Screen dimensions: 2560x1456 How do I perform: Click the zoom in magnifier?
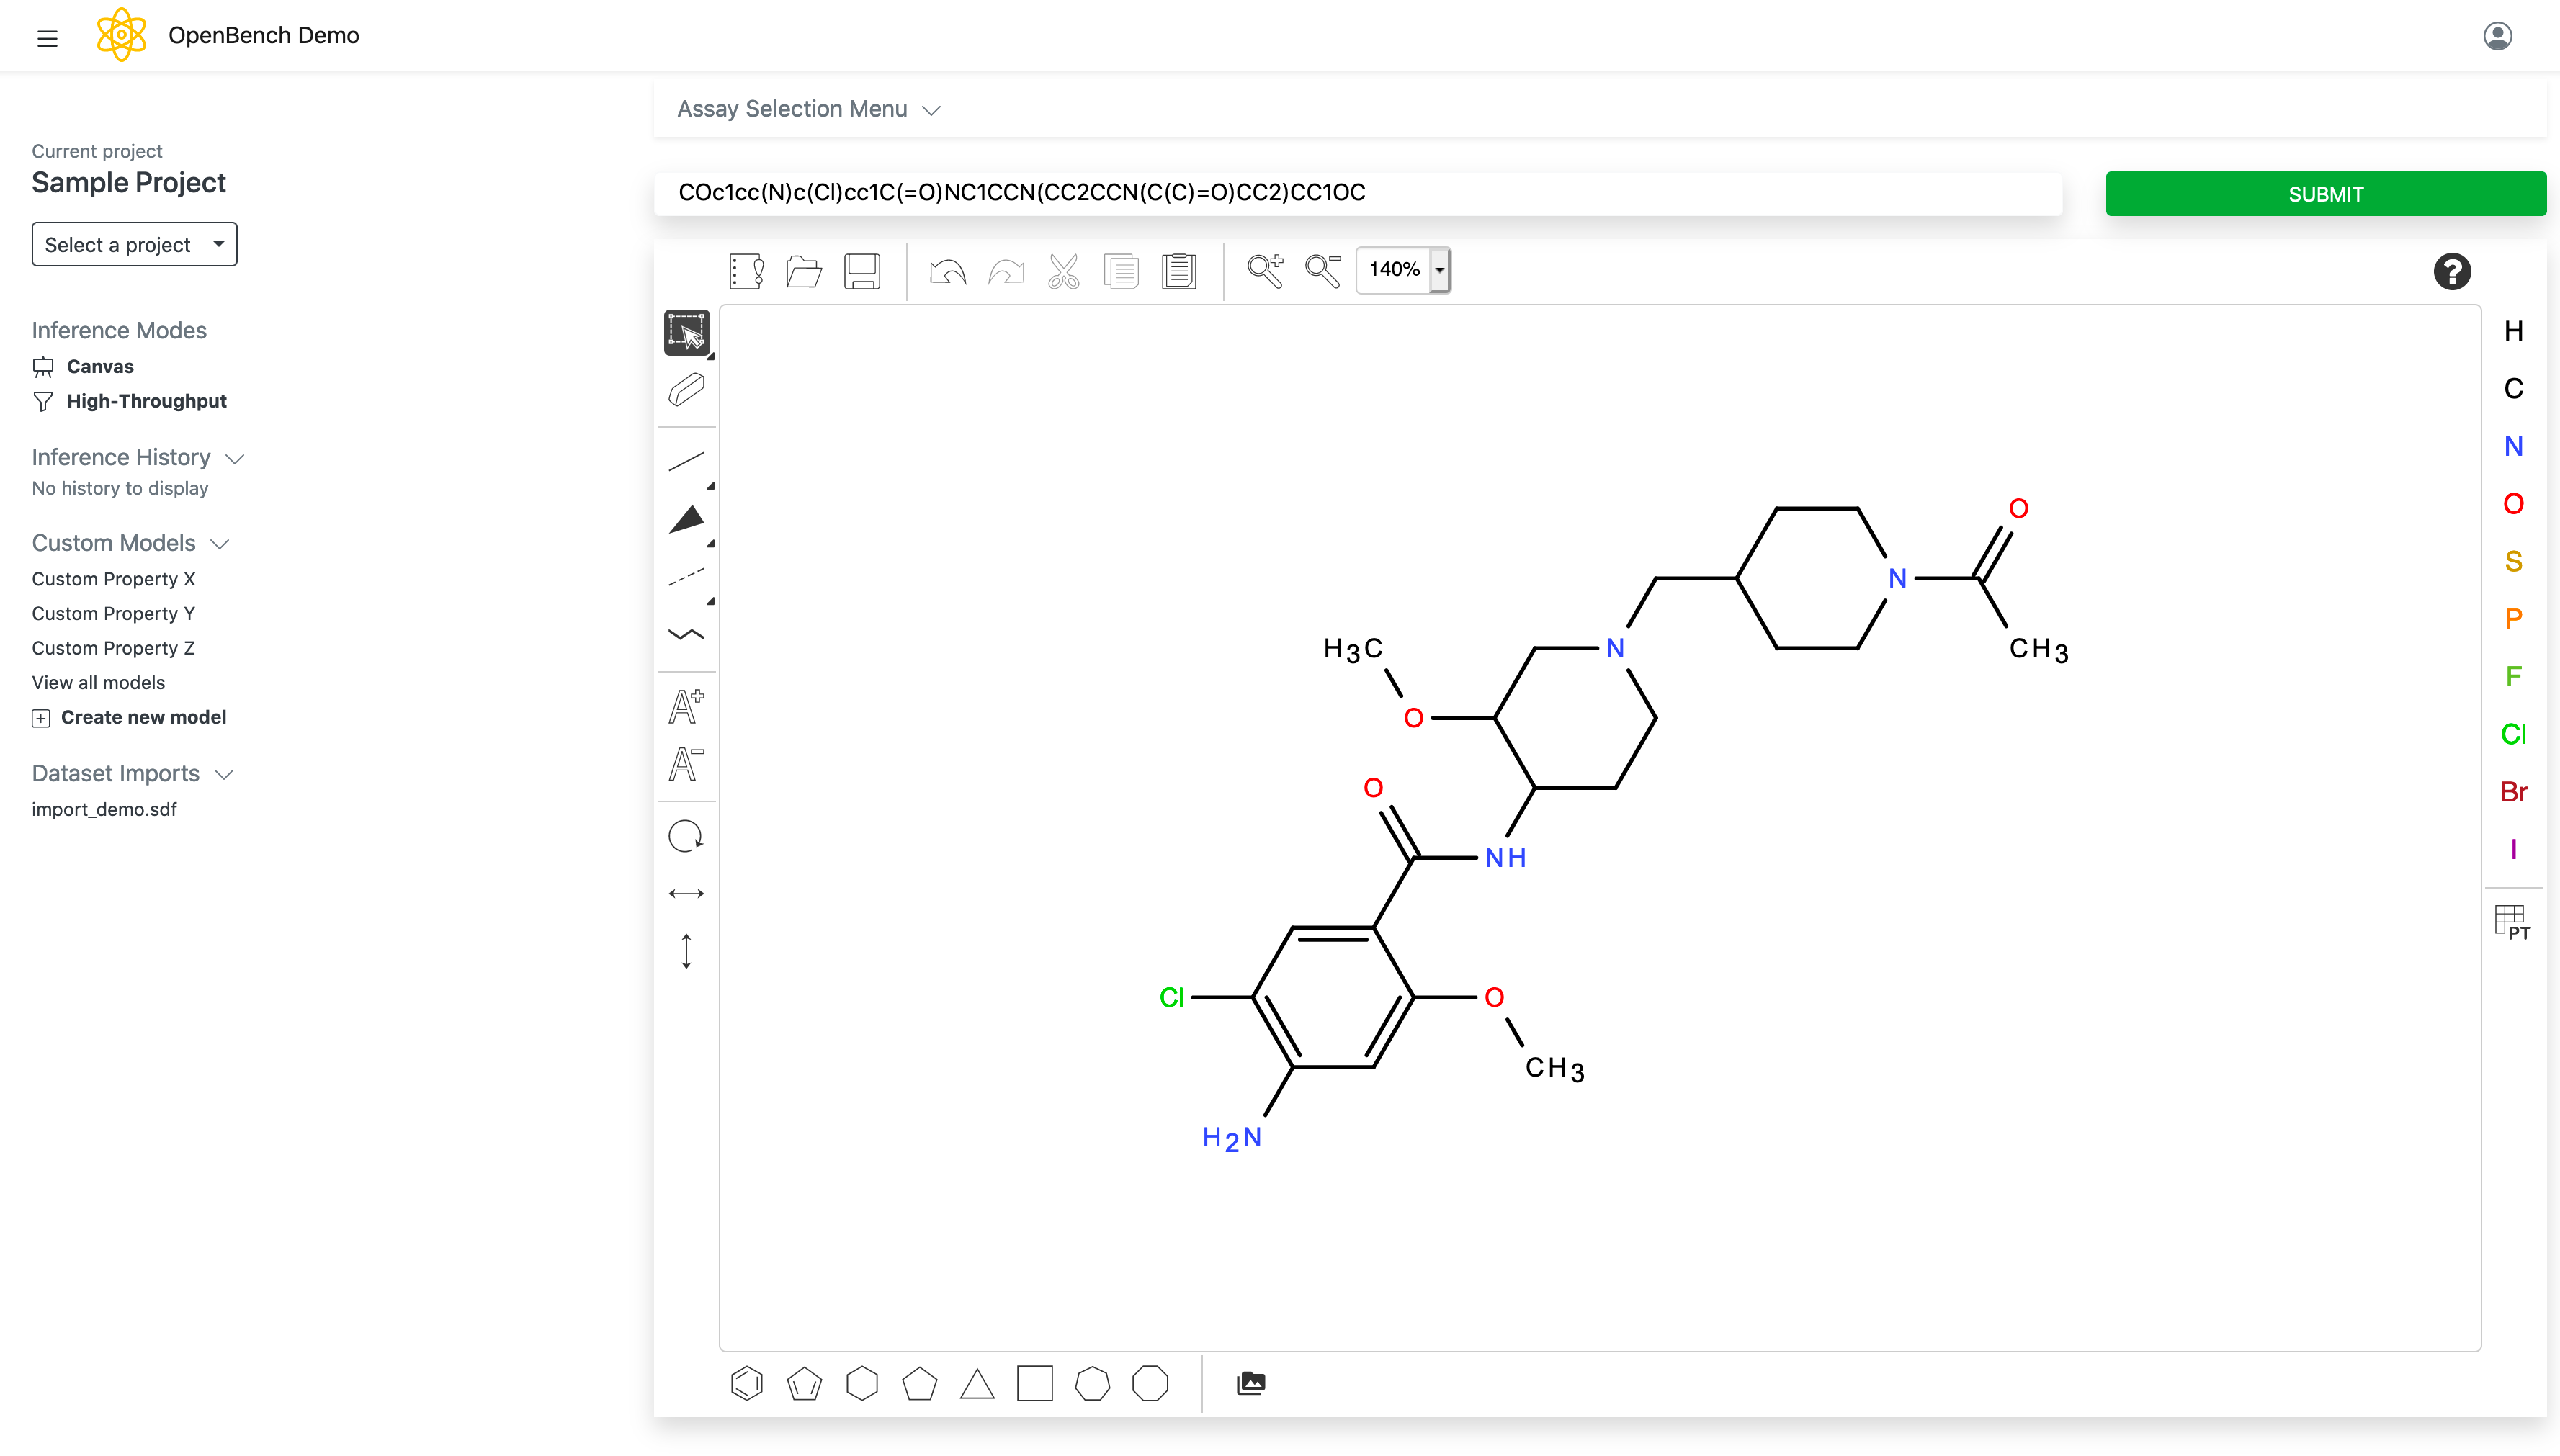(x=1264, y=271)
